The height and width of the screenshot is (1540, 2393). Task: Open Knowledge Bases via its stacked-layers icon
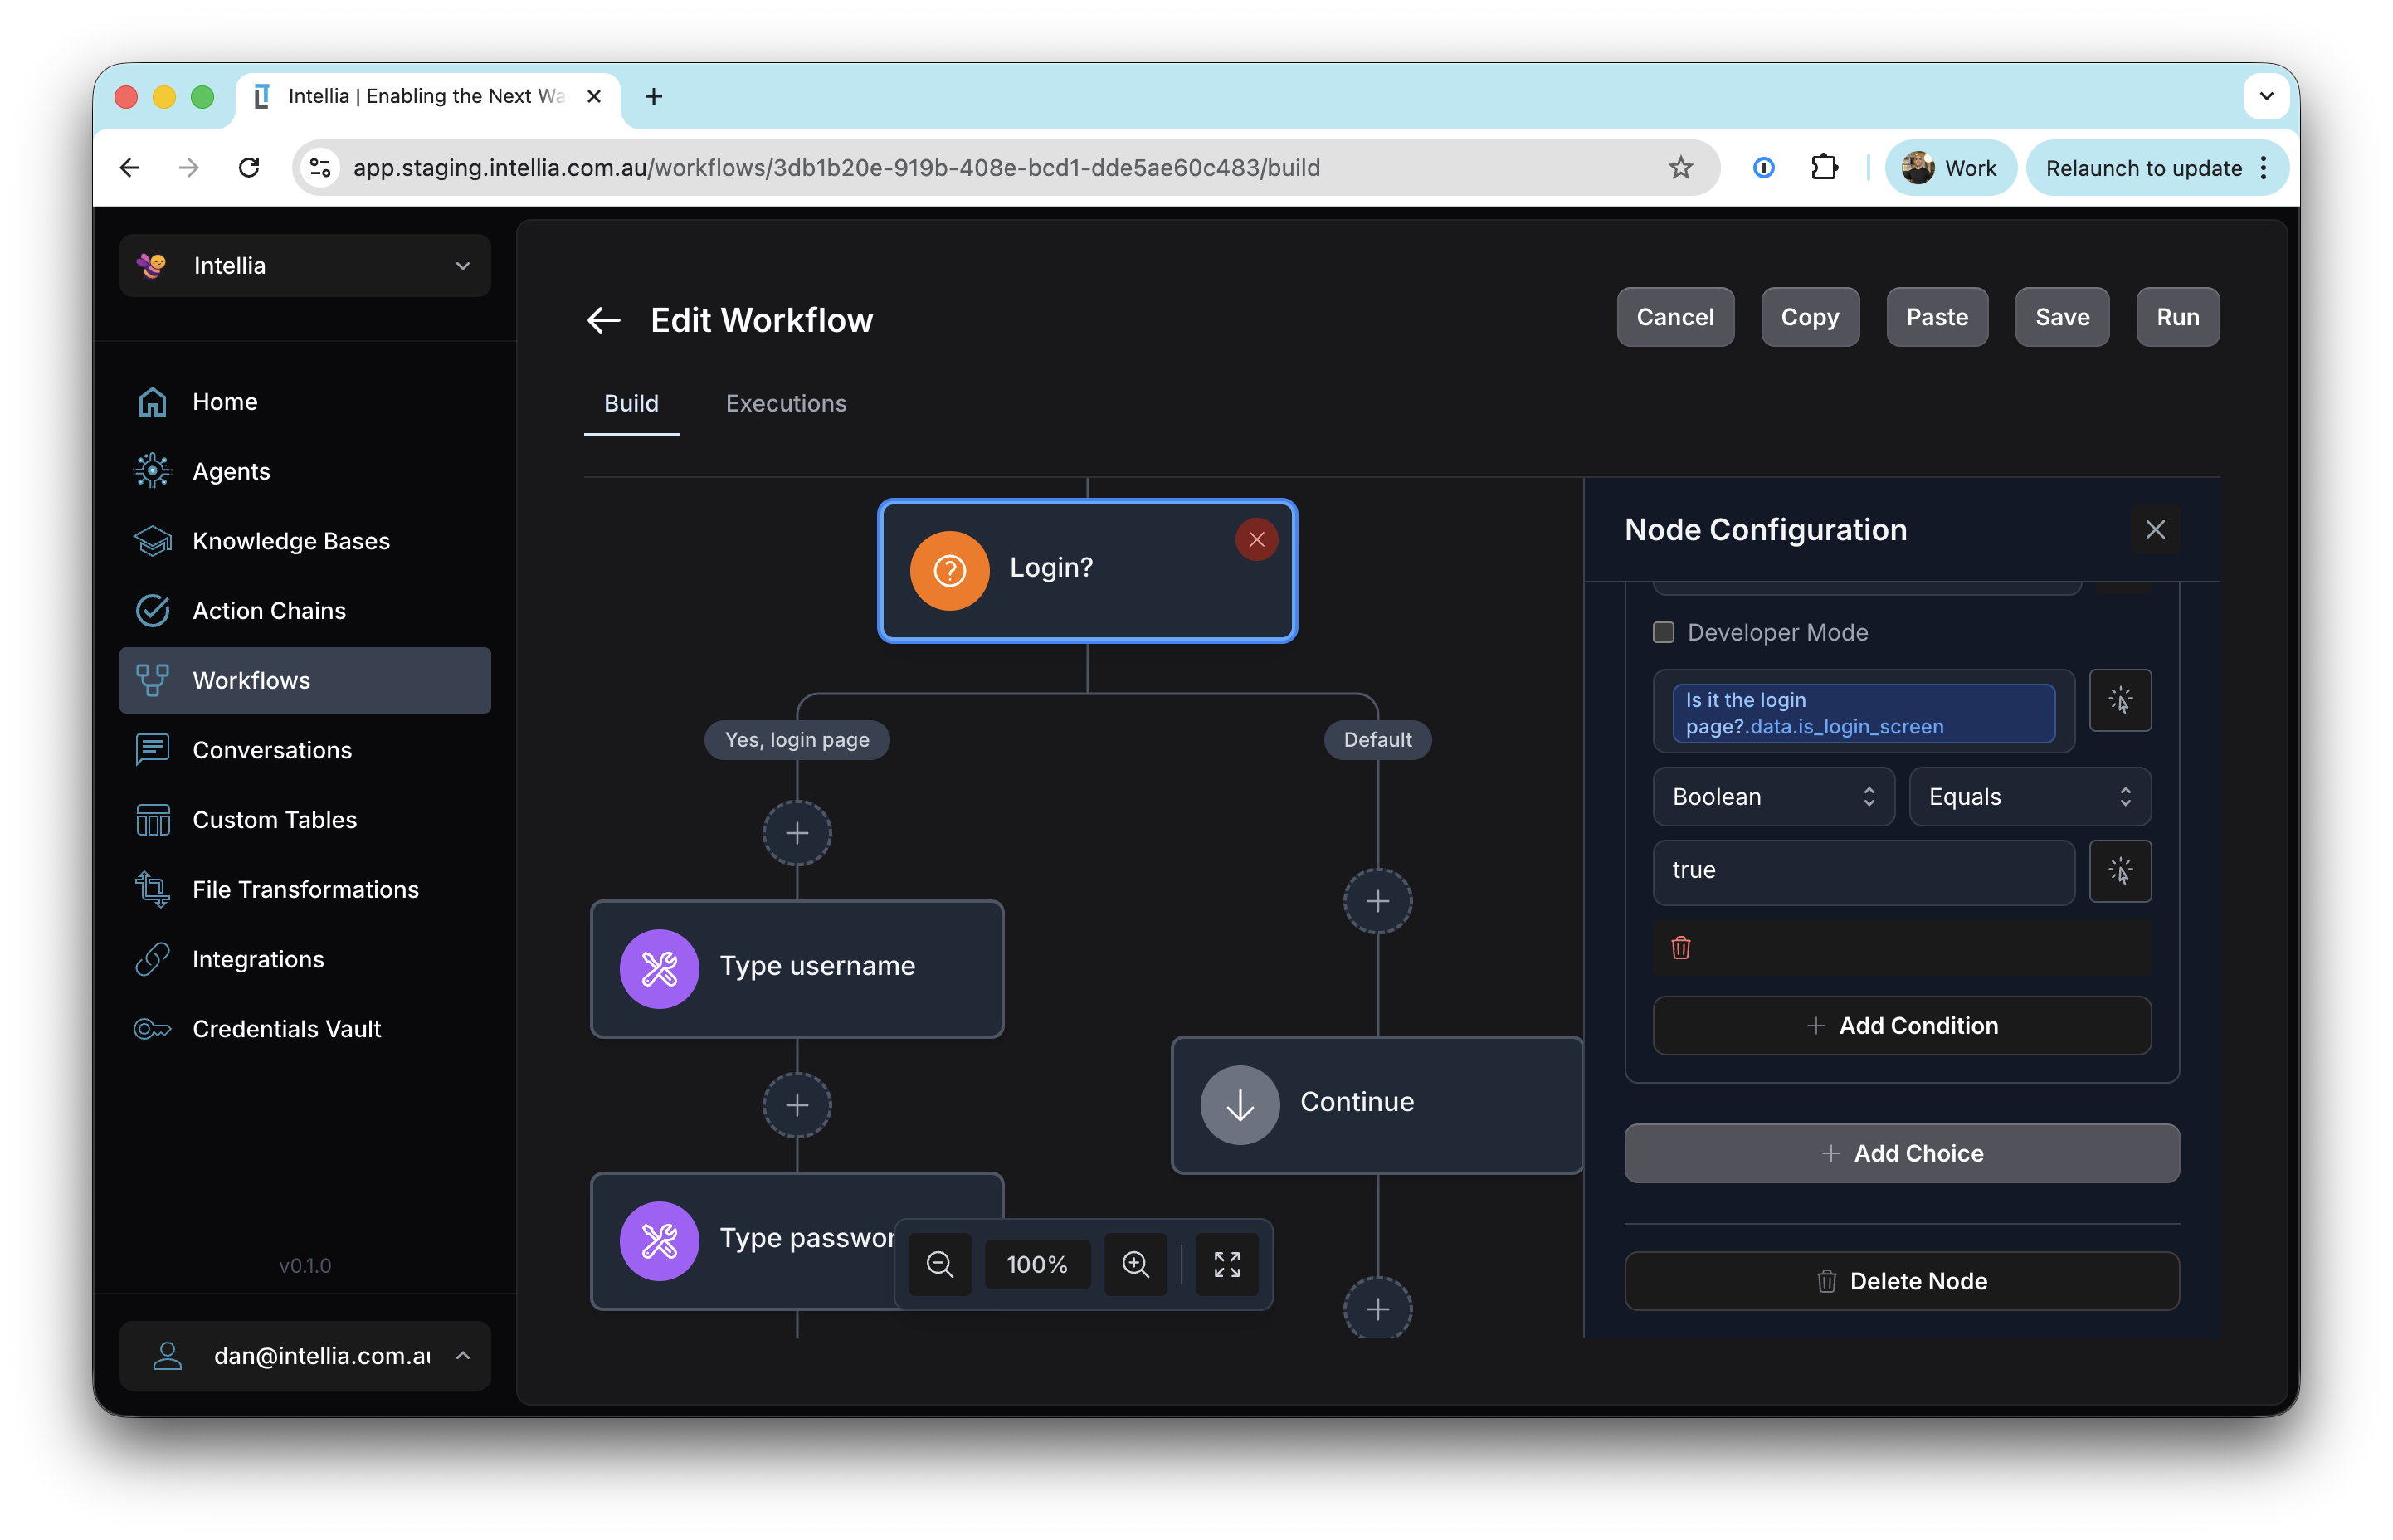point(152,540)
